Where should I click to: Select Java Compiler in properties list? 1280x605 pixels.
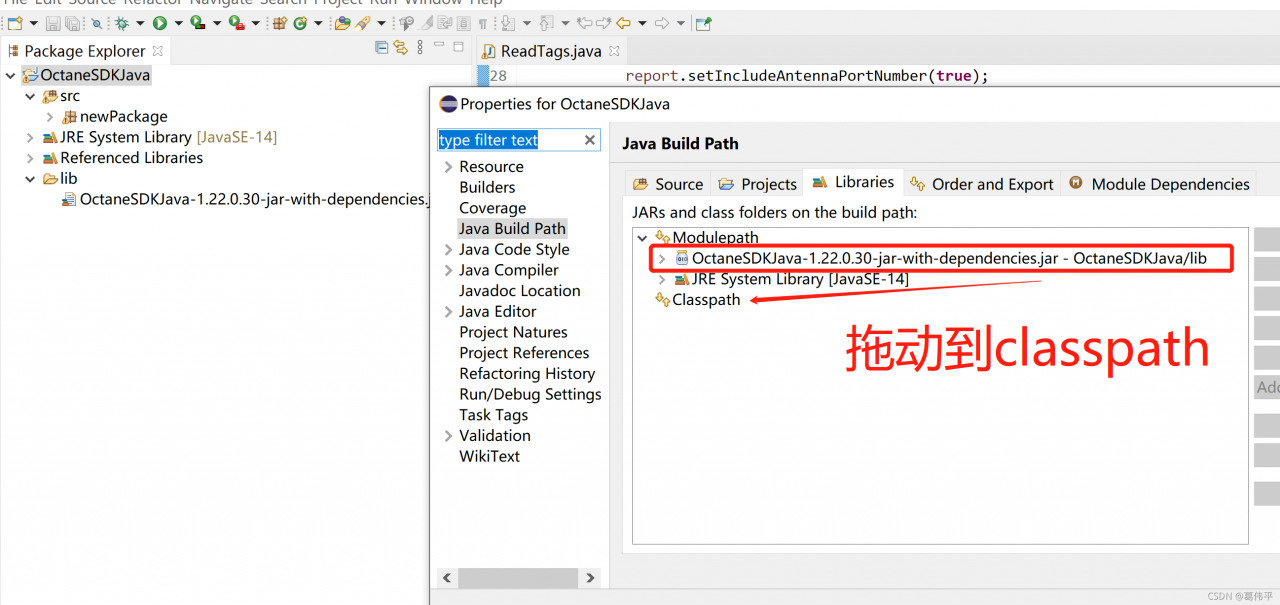[x=508, y=270]
